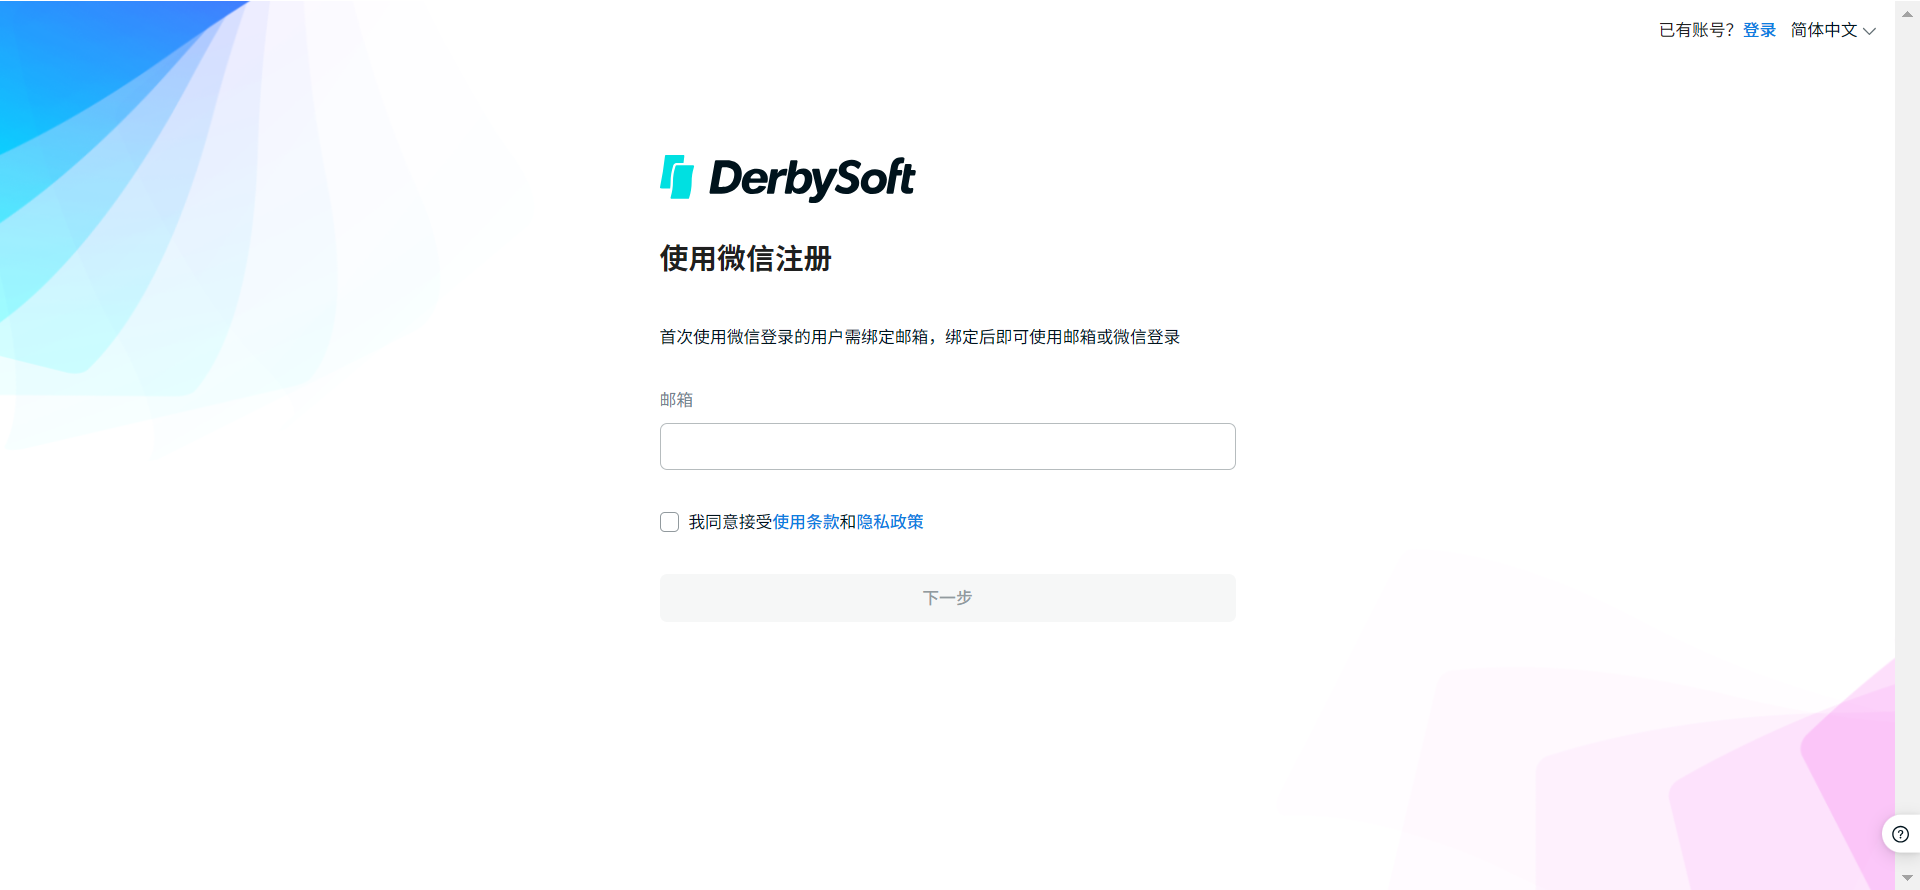Click the 我同意接受 checkbox label text

[730, 522]
